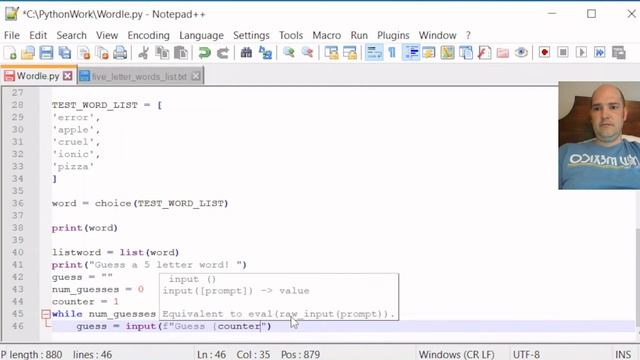Open the Macro menu
The image size is (640, 360).
click(x=327, y=36)
